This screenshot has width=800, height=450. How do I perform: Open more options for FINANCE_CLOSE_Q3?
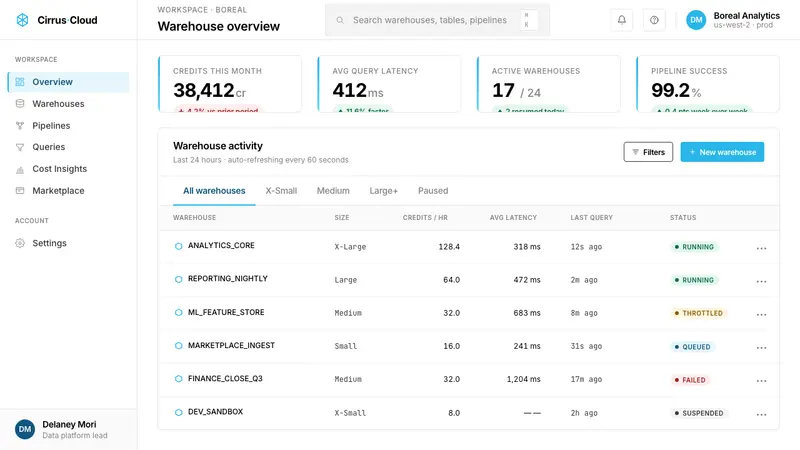(x=761, y=381)
